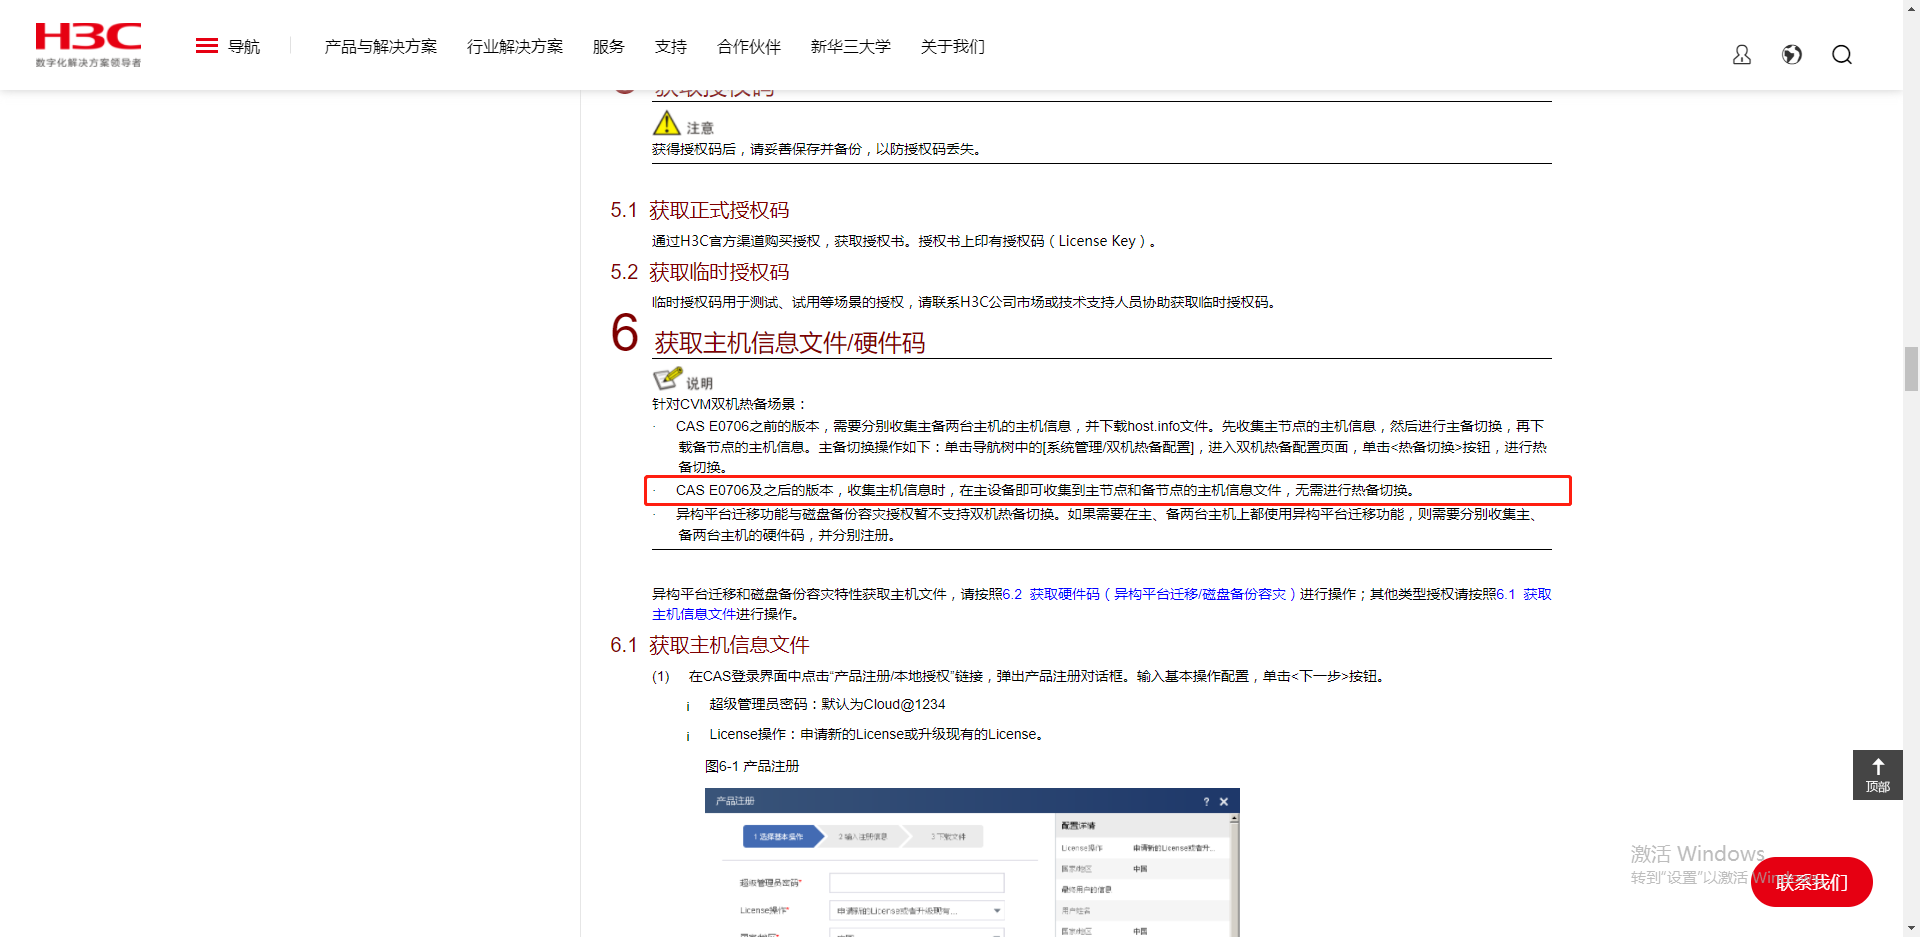Open the 产品注册 figure screenshot
The image size is (1920, 937).
coord(972,862)
